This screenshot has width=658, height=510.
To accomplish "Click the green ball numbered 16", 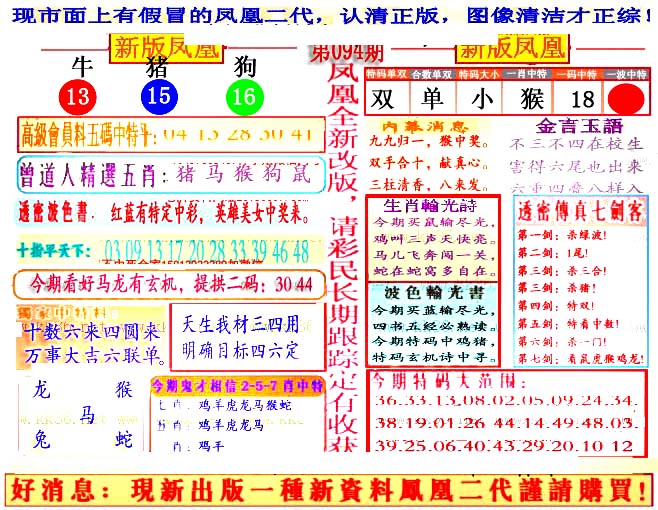I will pyautogui.click(x=245, y=97).
